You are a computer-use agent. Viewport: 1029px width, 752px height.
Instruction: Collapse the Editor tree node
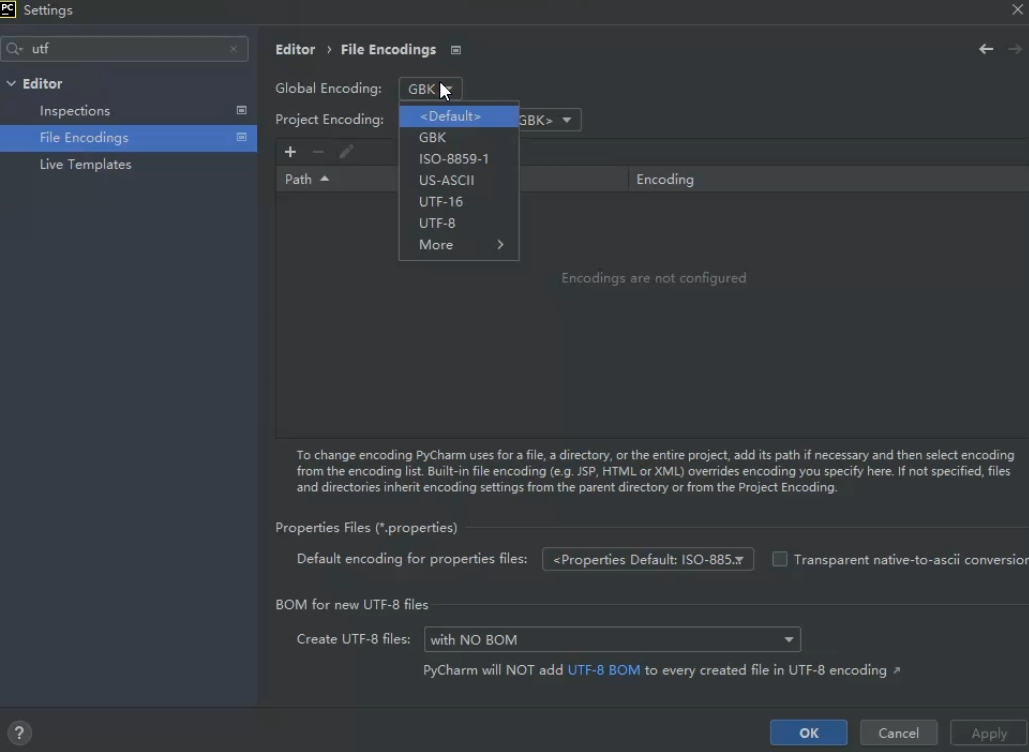(x=11, y=83)
